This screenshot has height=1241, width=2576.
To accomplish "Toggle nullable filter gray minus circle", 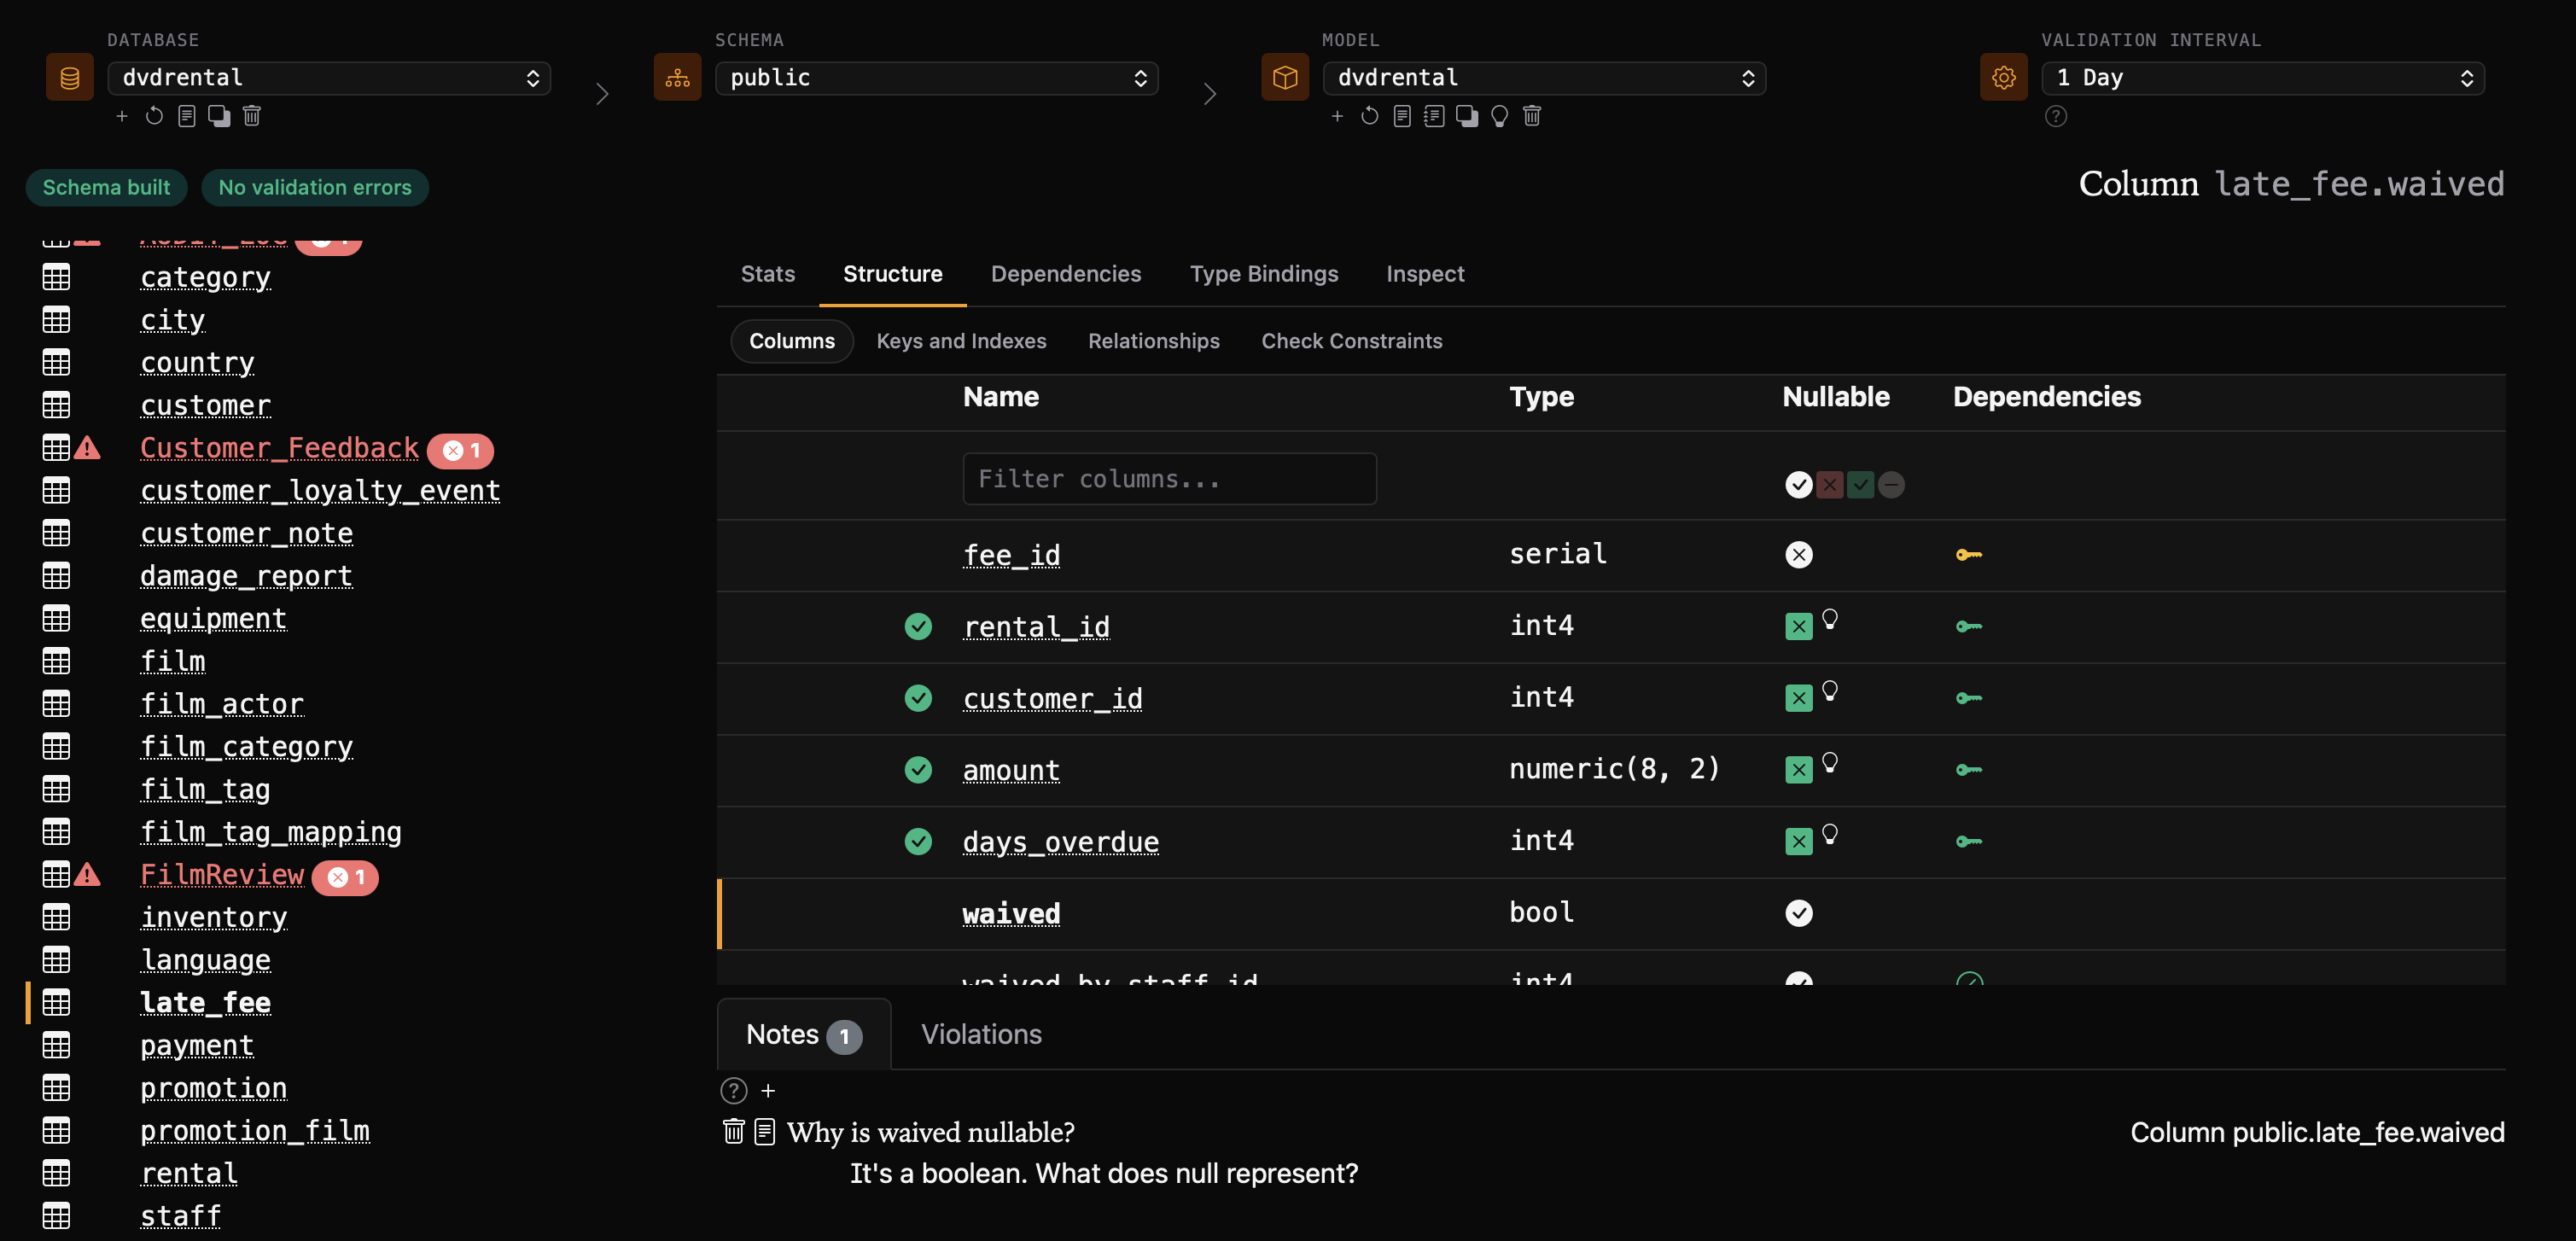I will click(x=1891, y=485).
